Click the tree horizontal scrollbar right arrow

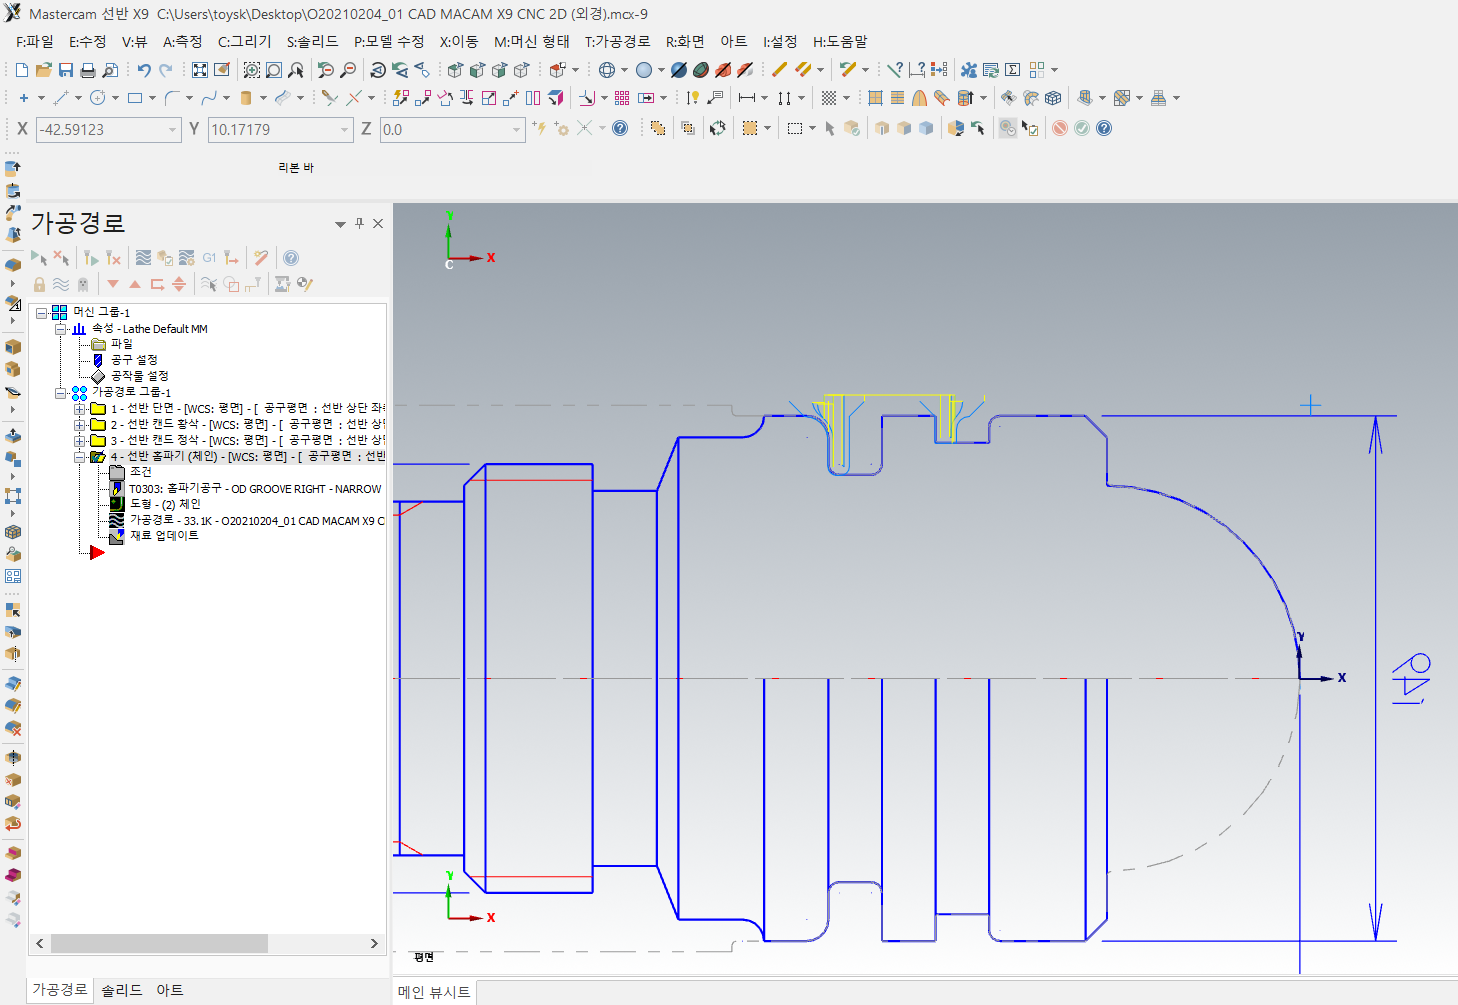(x=374, y=943)
